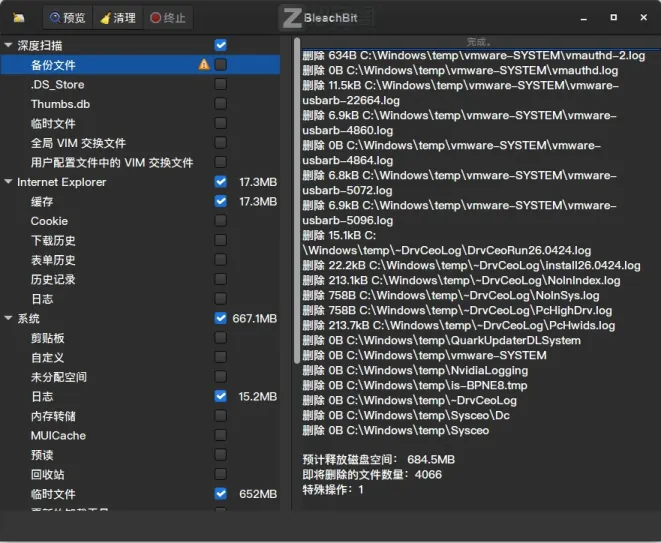
Task: Select the 下载历史 tree row
Action: [140, 240]
